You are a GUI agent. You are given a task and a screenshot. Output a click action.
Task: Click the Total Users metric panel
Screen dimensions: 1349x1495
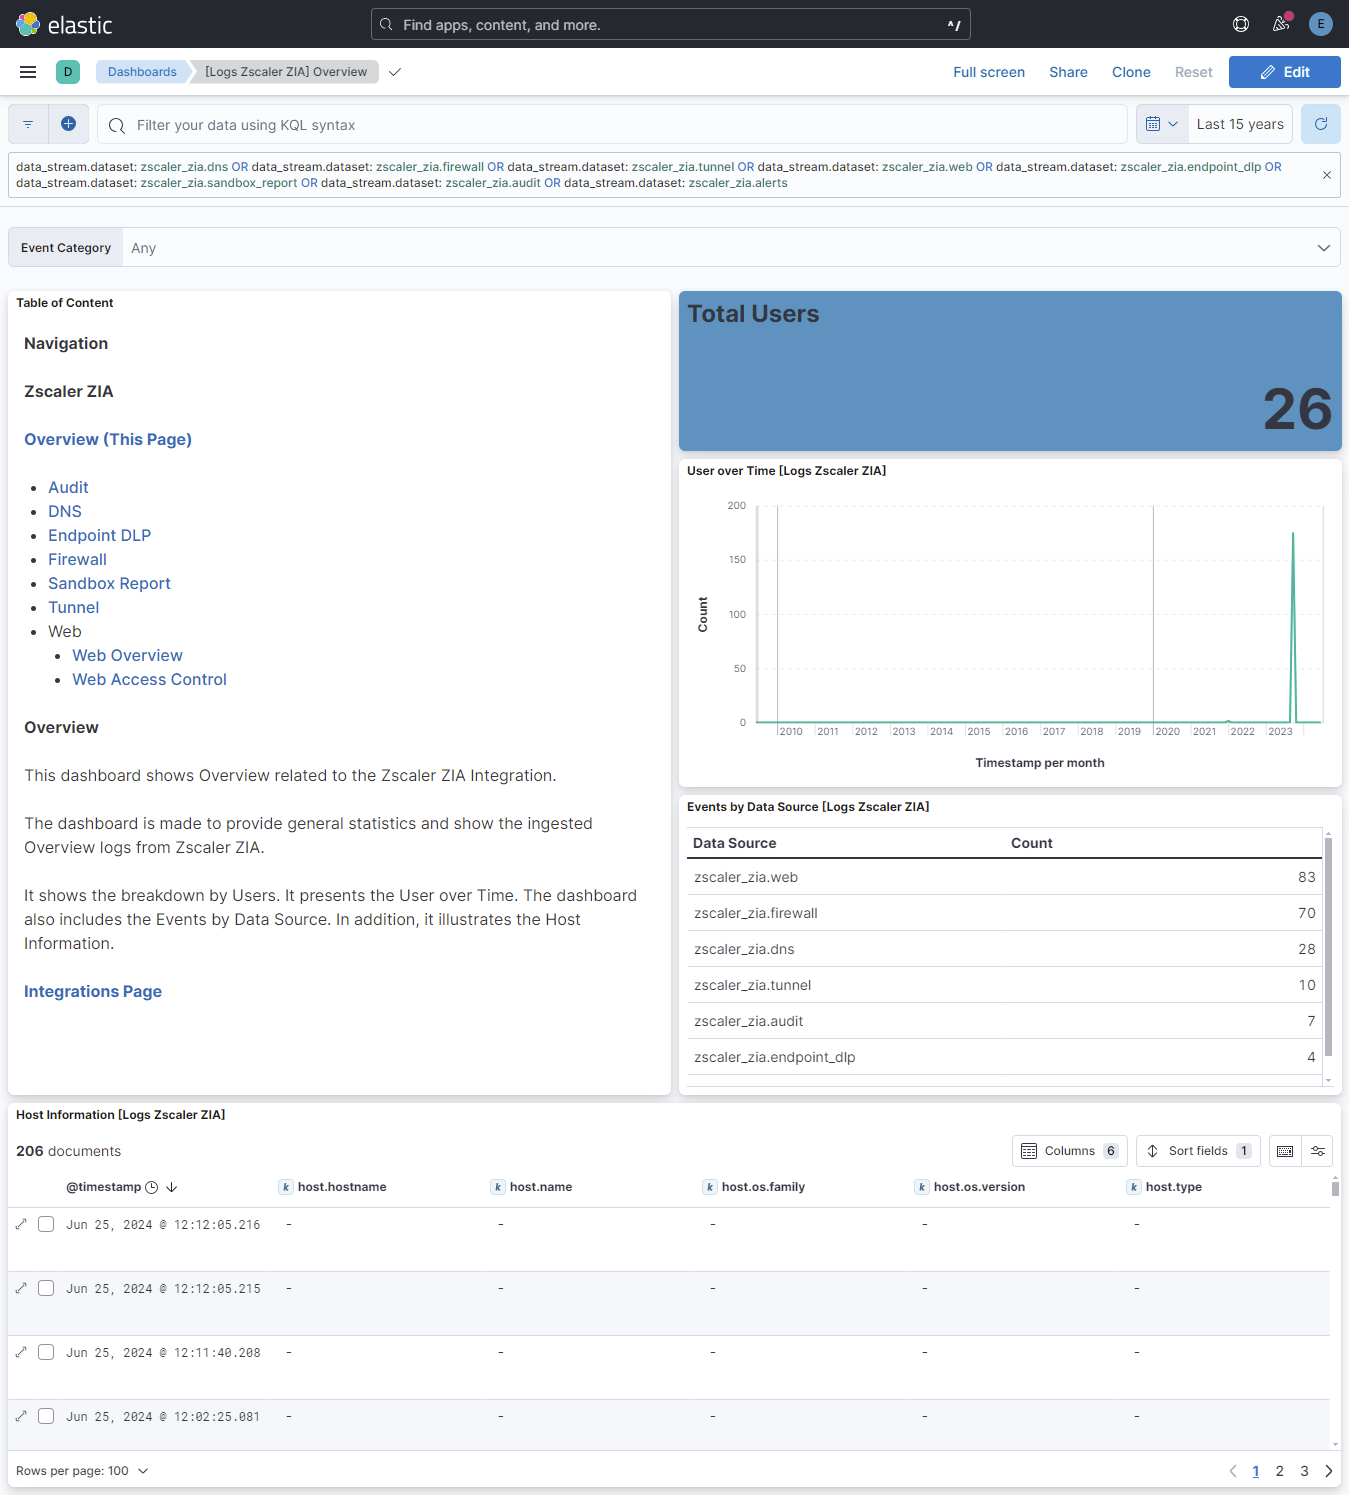[x=1010, y=371]
